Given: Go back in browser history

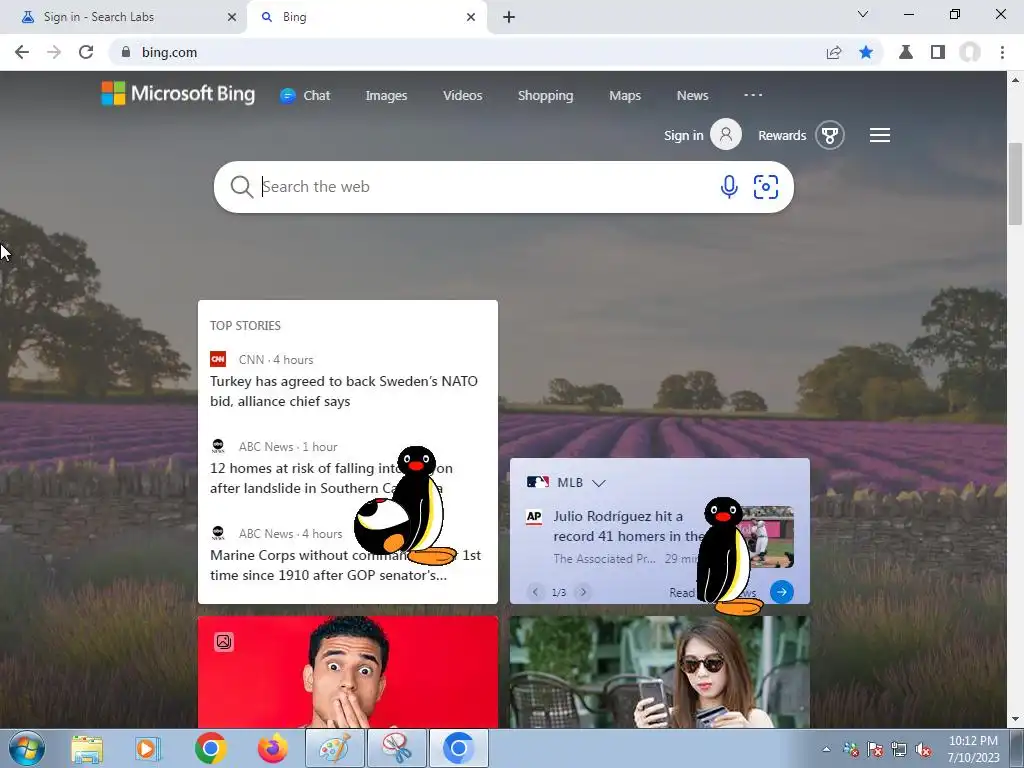Looking at the screenshot, I should coord(22,52).
